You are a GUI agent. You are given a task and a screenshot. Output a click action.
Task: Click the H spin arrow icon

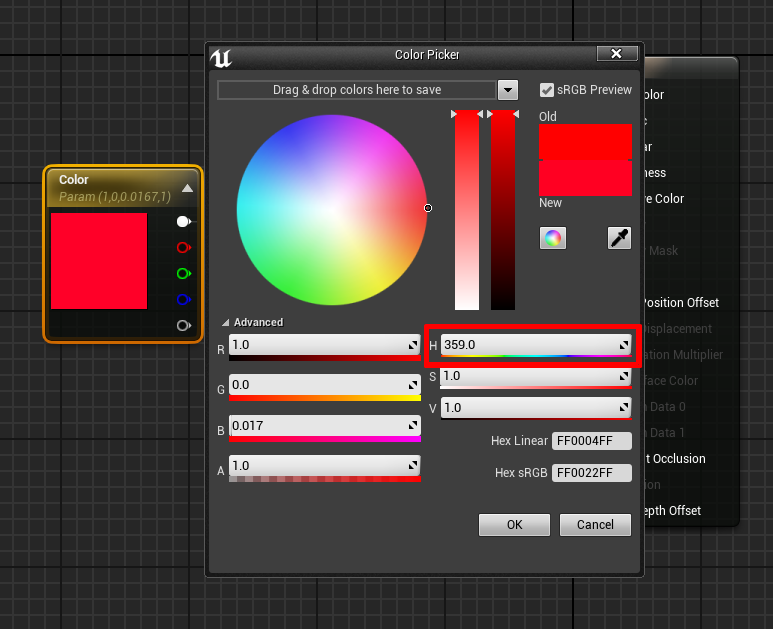(x=624, y=345)
